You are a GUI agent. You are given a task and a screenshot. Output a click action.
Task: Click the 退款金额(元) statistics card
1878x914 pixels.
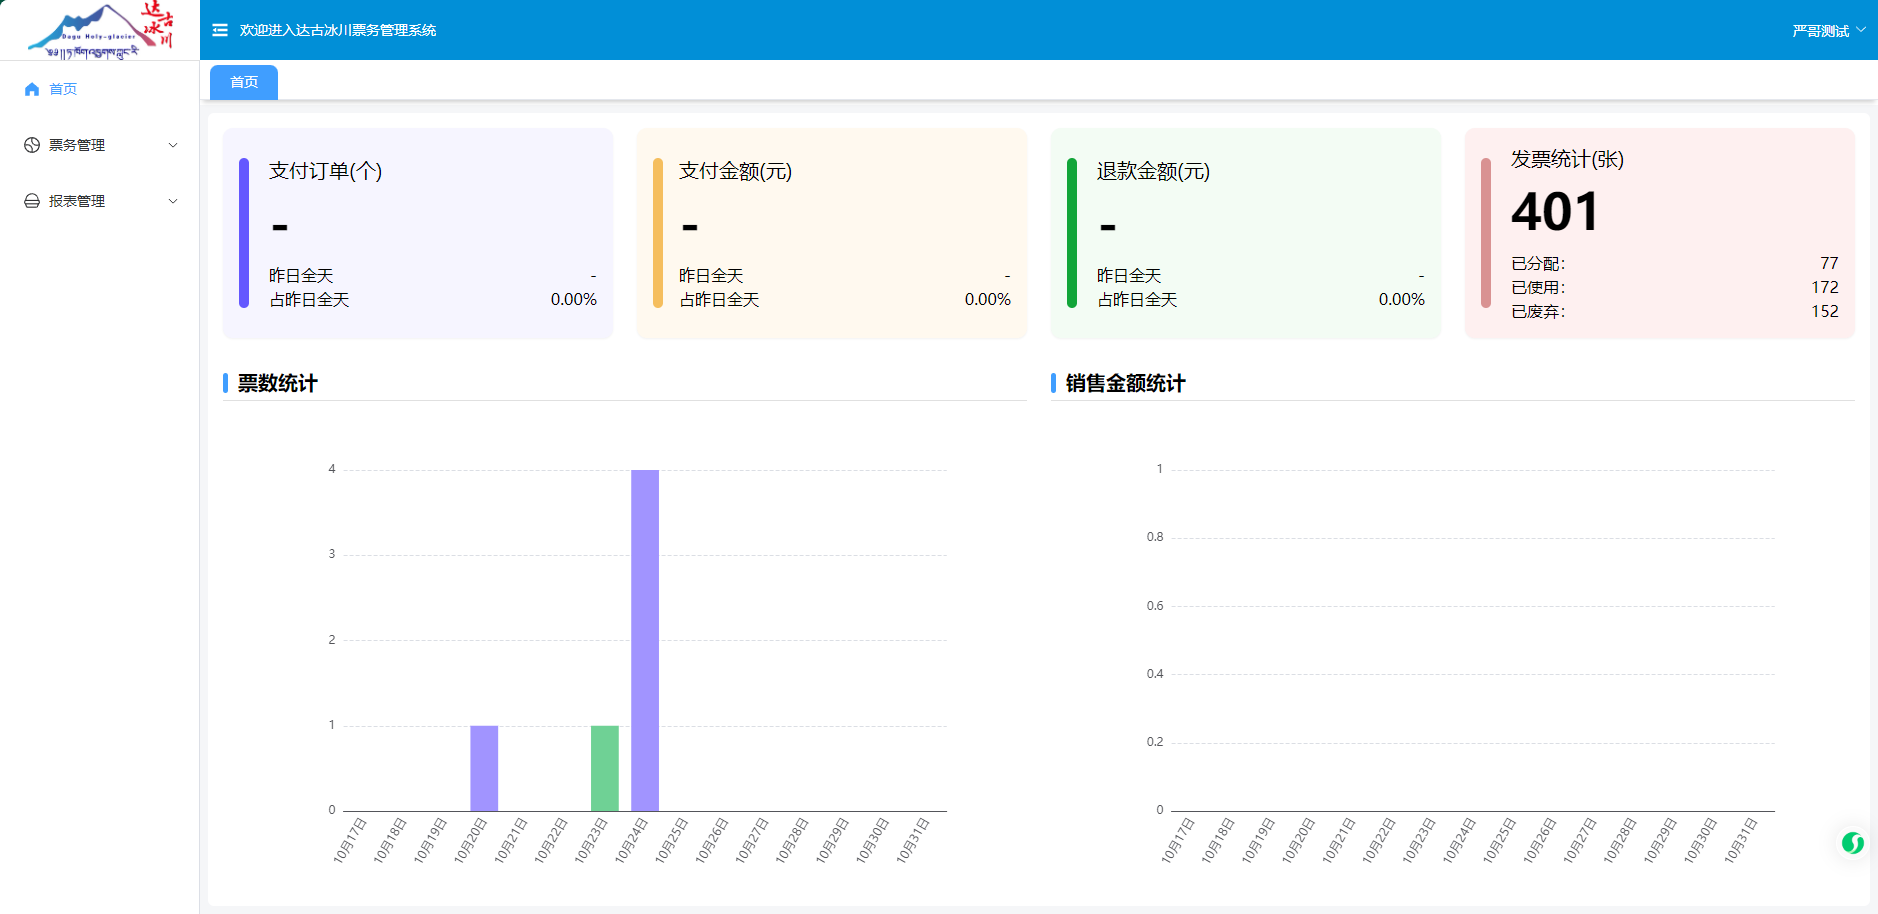coord(1245,233)
